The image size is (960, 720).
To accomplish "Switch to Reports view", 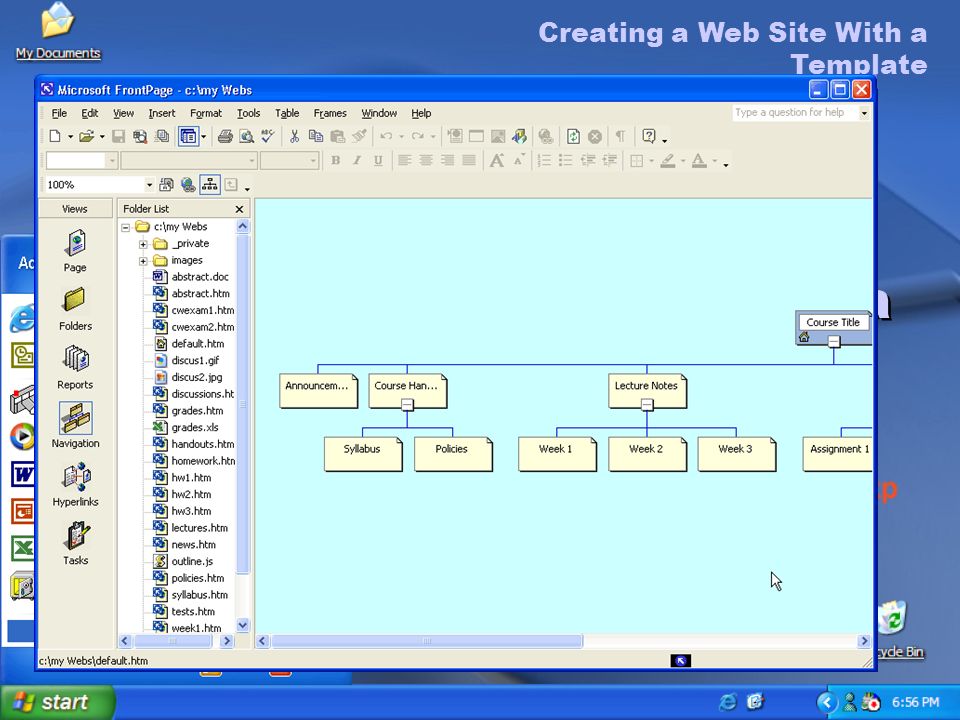I will point(75,367).
